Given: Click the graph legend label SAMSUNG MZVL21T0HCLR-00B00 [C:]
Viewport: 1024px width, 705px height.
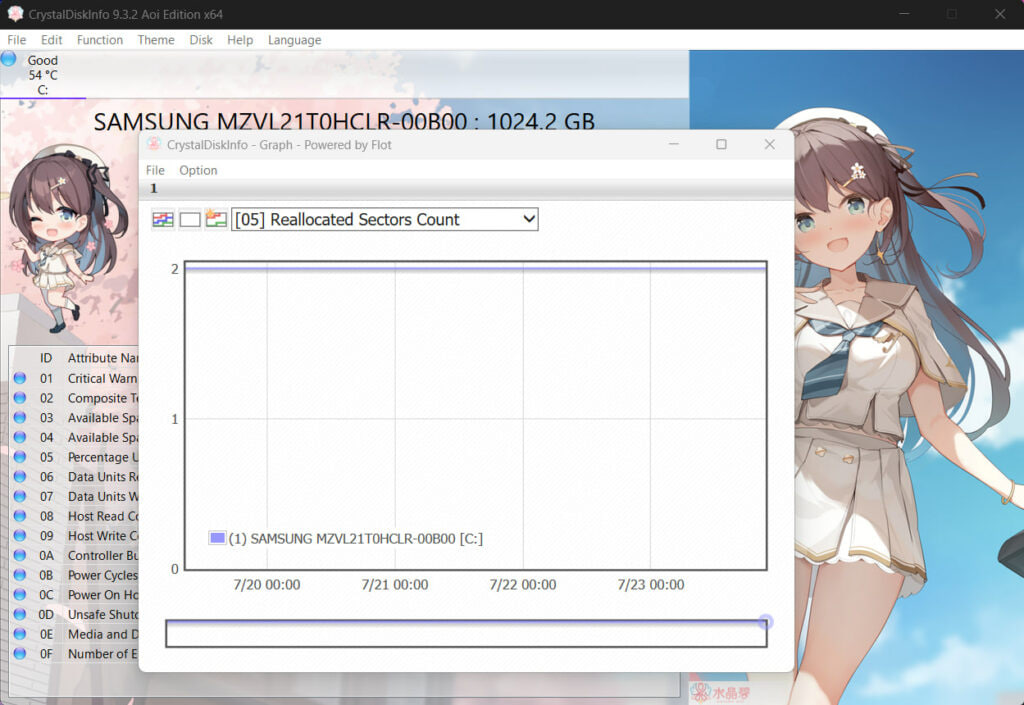Looking at the screenshot, I should tap(356, 539).
